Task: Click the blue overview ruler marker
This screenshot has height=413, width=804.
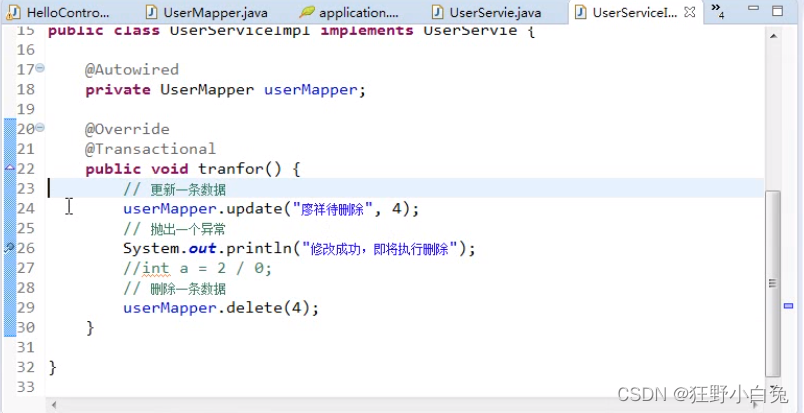Action: click(x=789, y=306)
